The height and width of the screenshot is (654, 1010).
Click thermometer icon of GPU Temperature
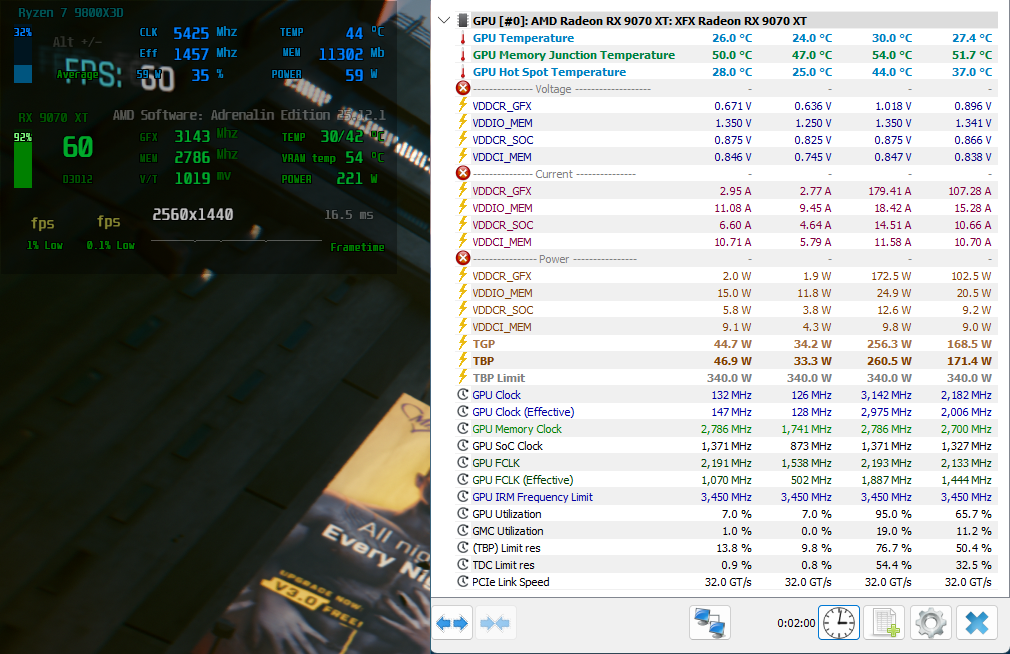tap(462, 38)
